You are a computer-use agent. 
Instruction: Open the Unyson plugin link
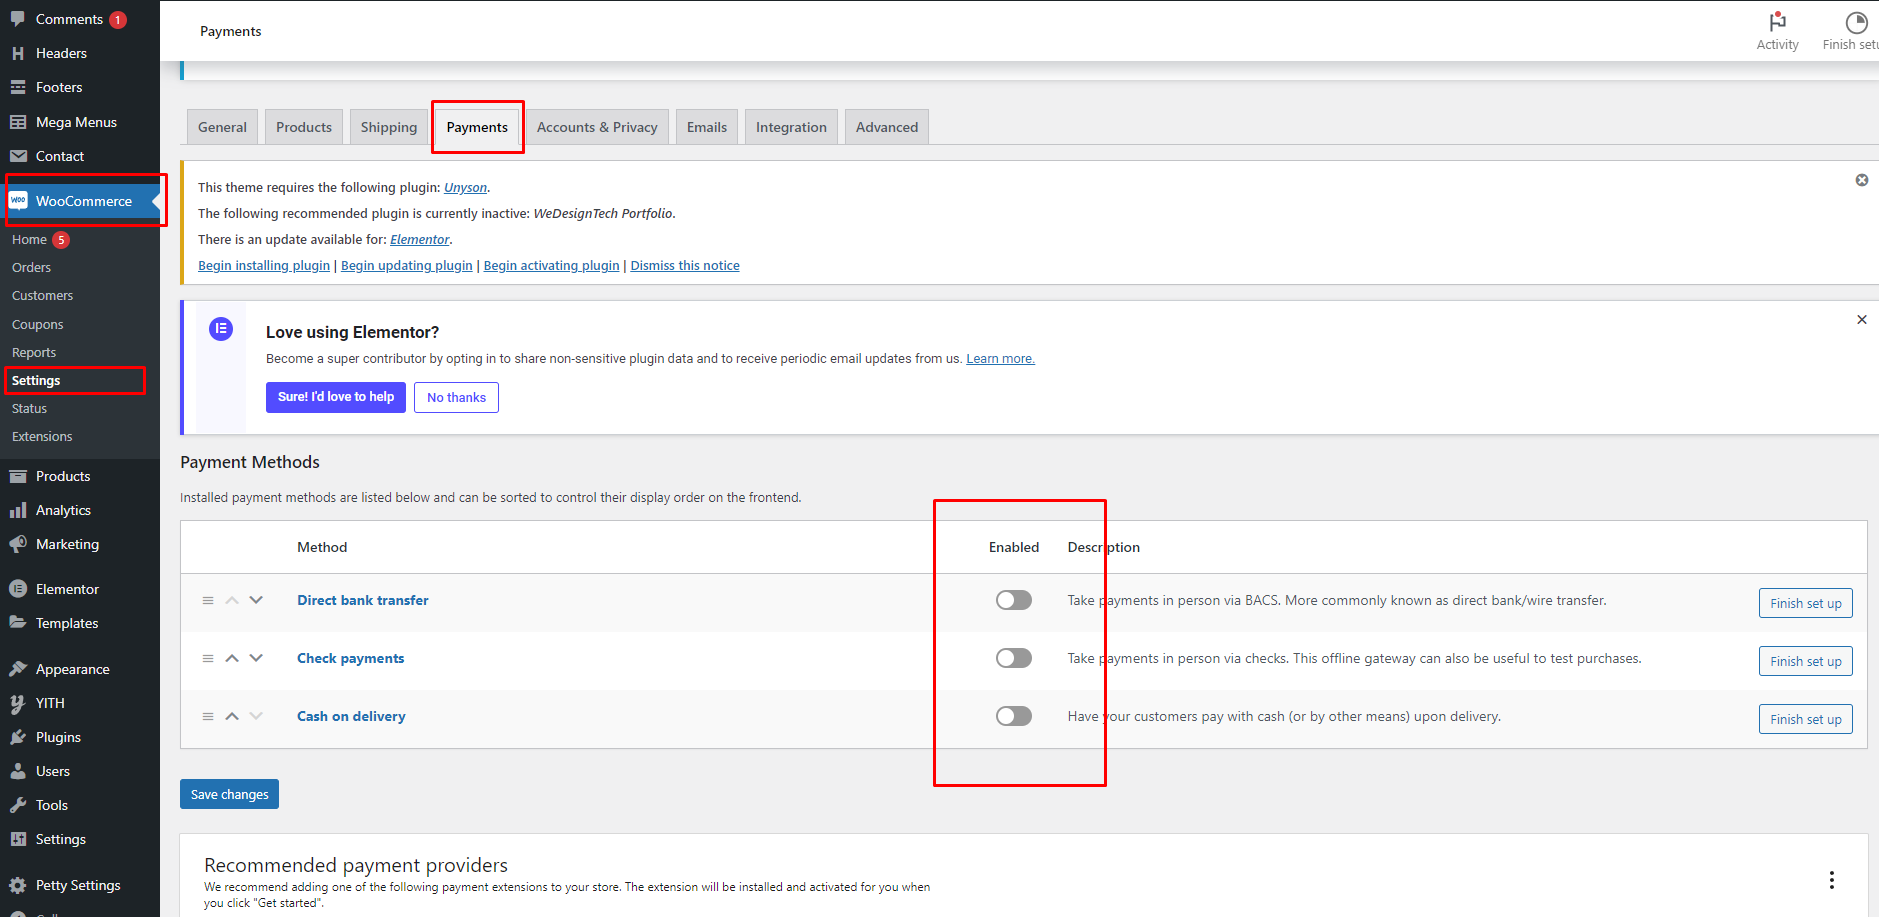tap(465, 187)
